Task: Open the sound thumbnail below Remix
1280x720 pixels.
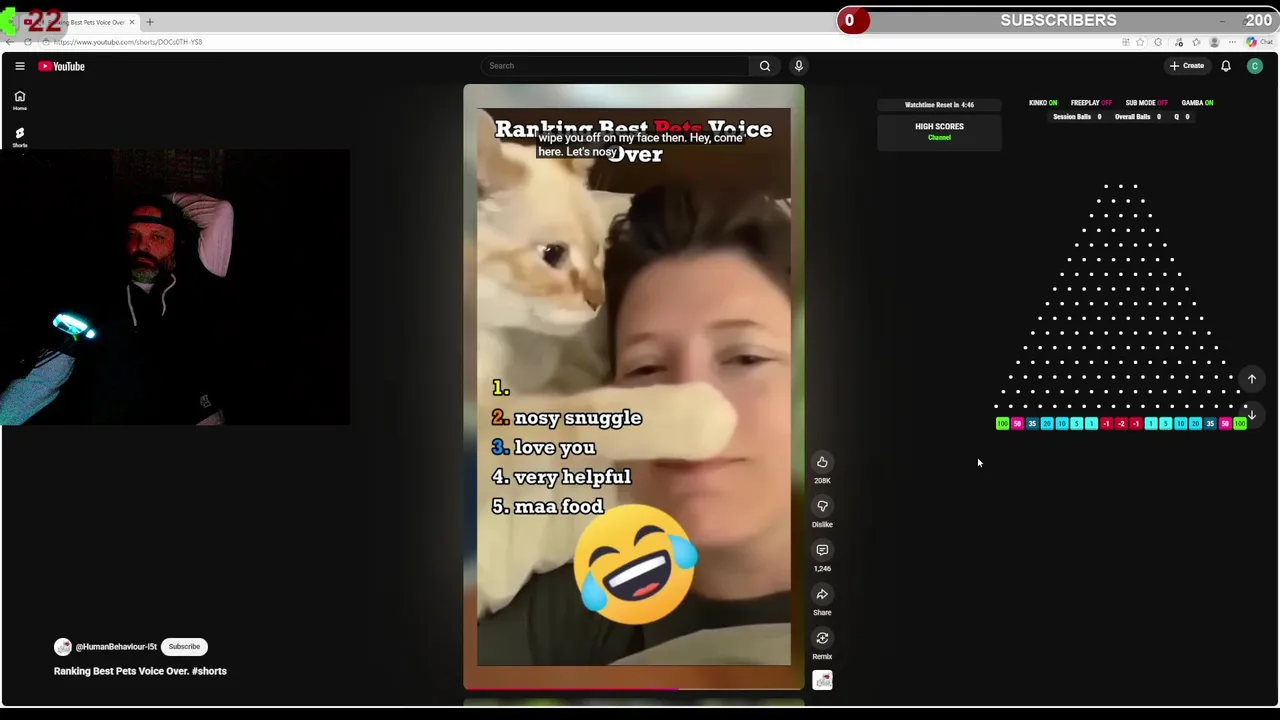Action: point(822,681)
